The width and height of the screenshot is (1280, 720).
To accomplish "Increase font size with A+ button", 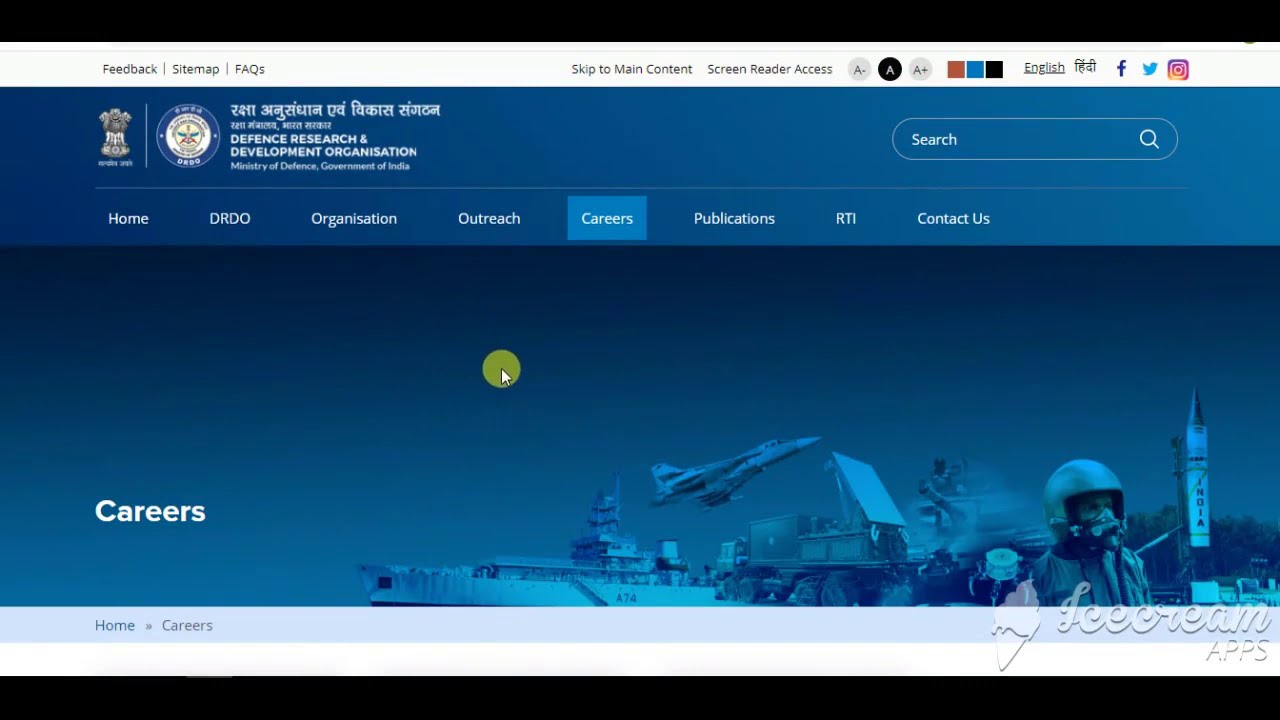I will 921,69.
